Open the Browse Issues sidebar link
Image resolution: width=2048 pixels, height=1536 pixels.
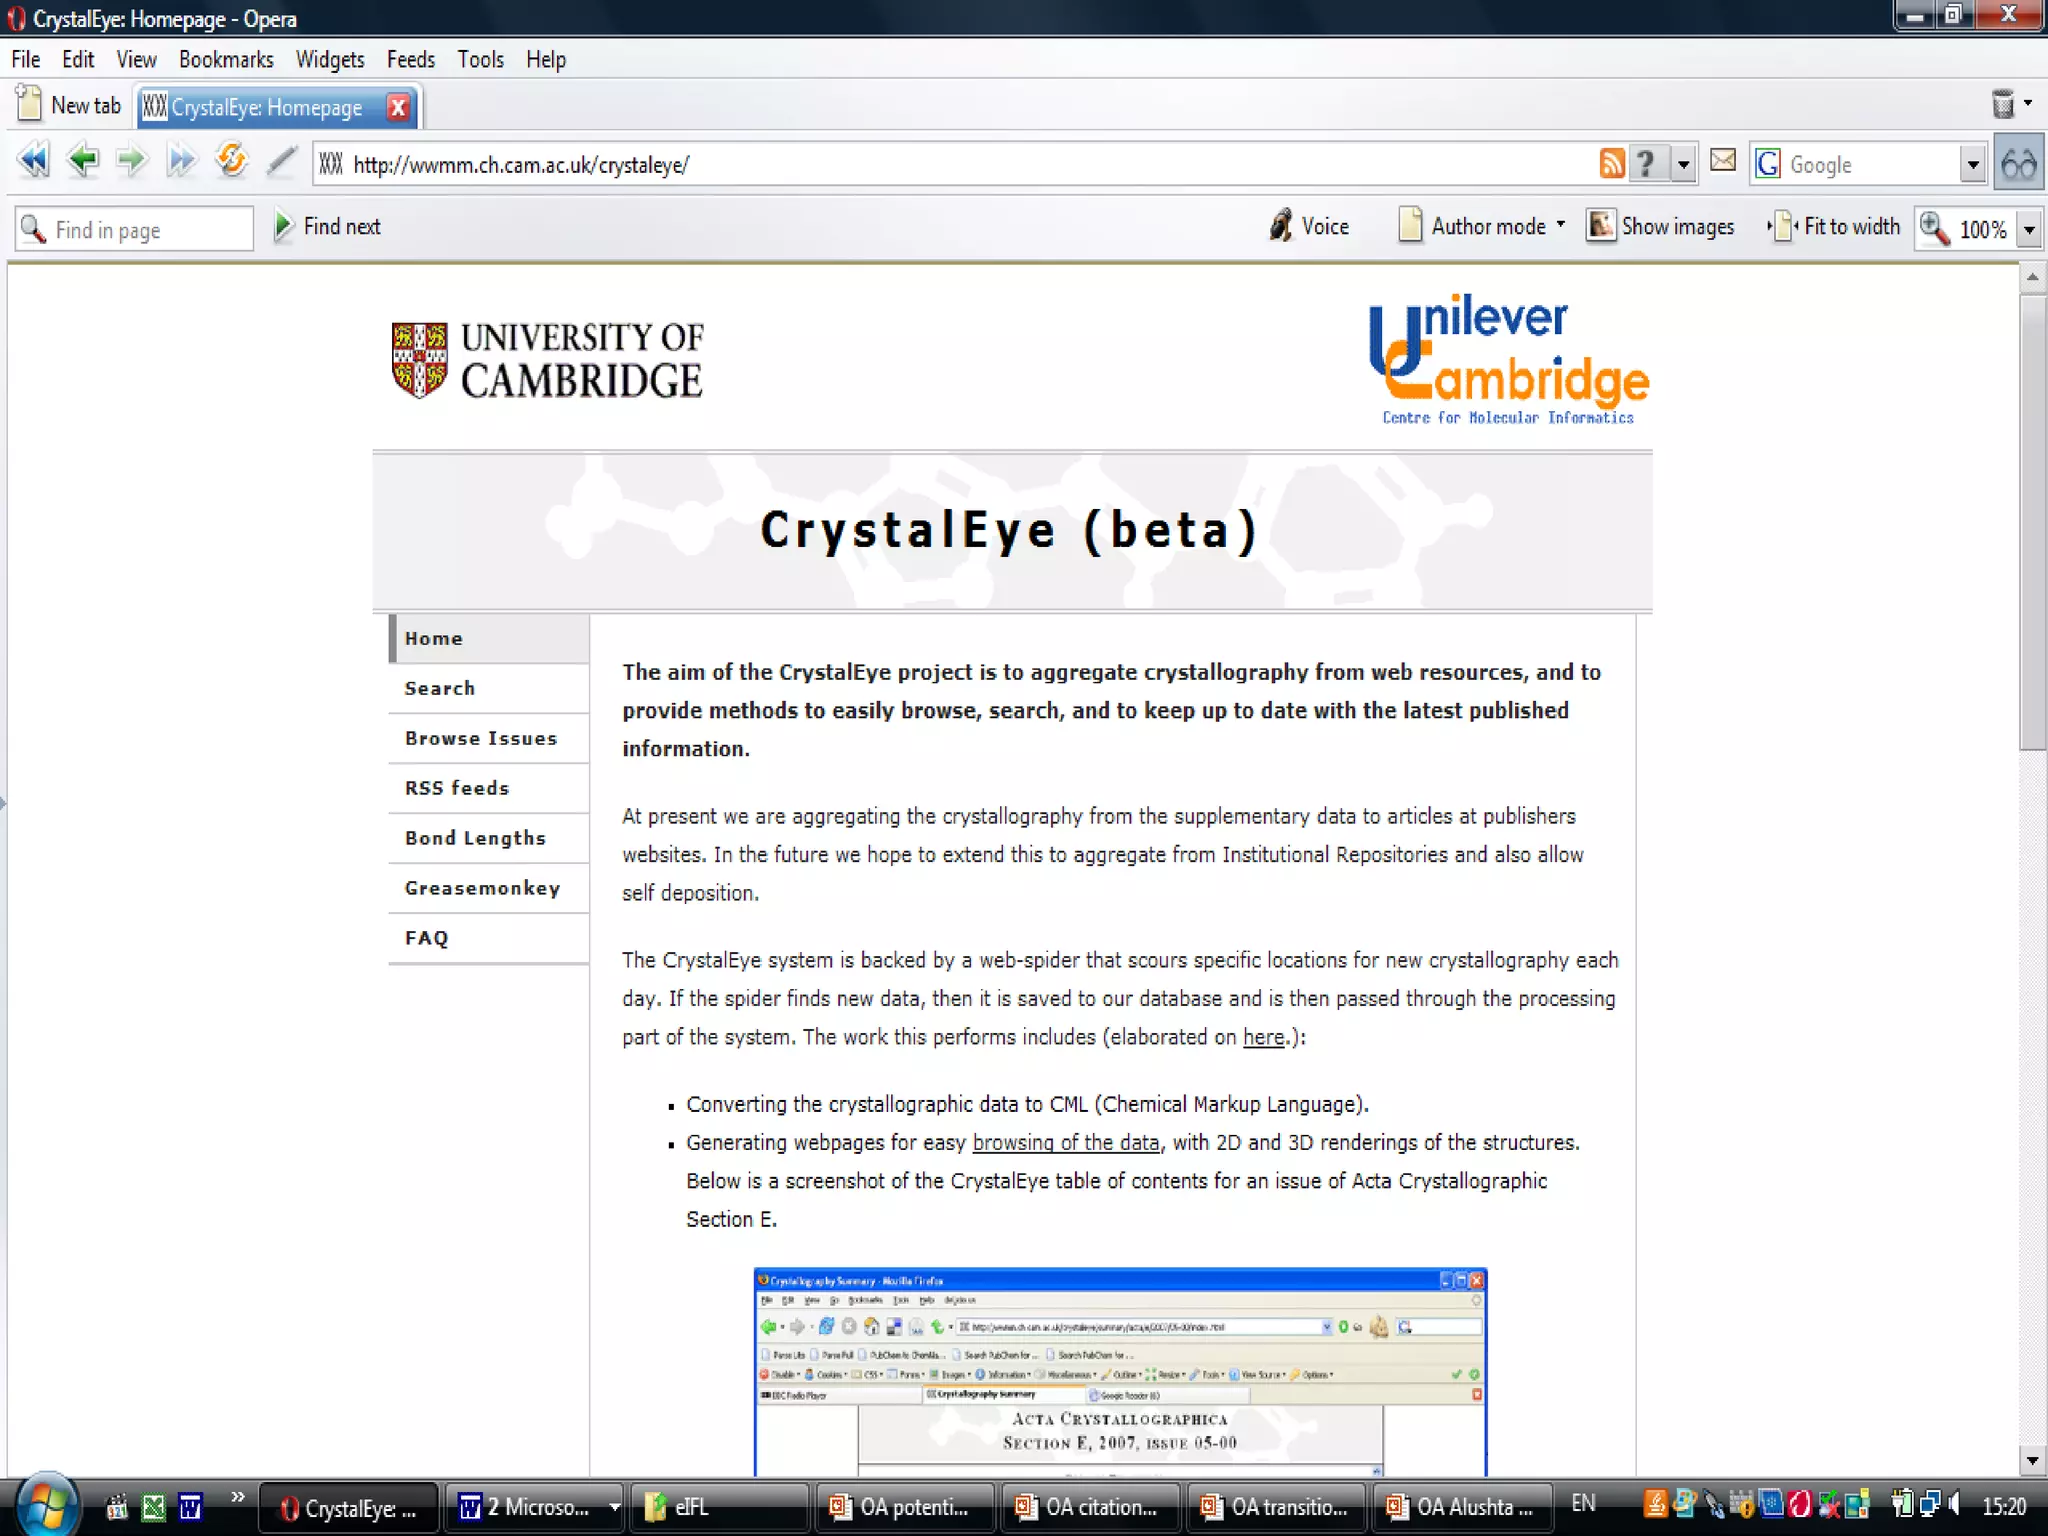click(x=481, y=739)
